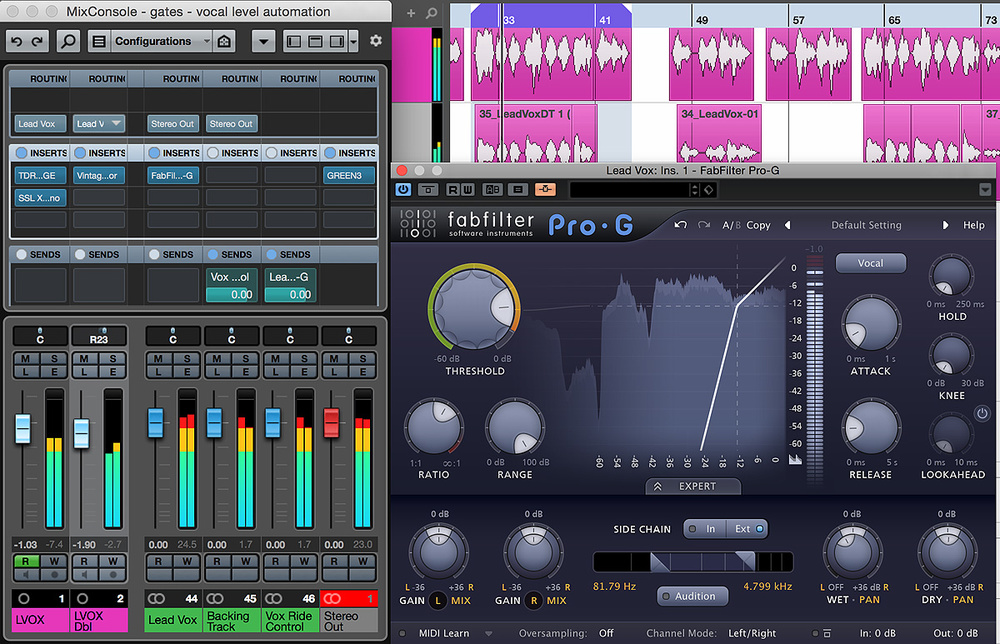Toggle FabFilter A/B comparison
Screen dimensions: 1000x644
tap(732, 225)
